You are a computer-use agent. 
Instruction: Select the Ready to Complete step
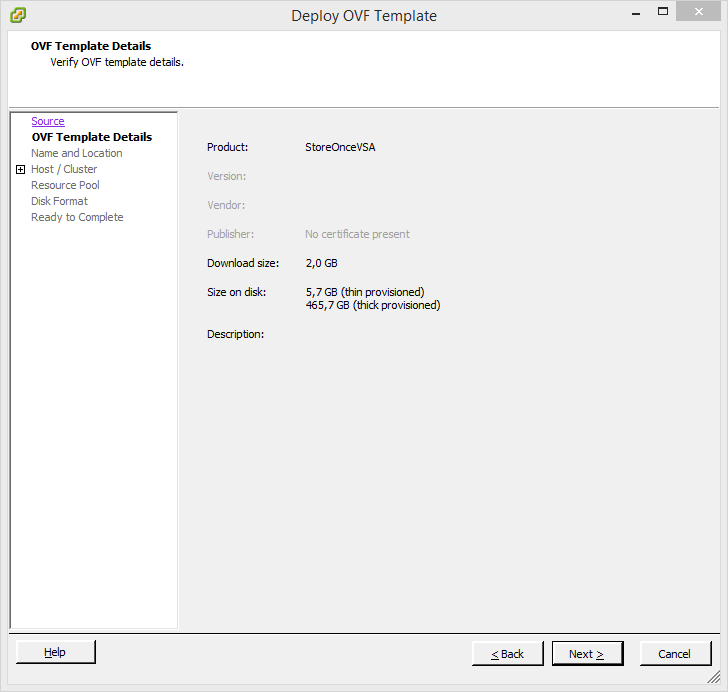[x=77, y=217]
